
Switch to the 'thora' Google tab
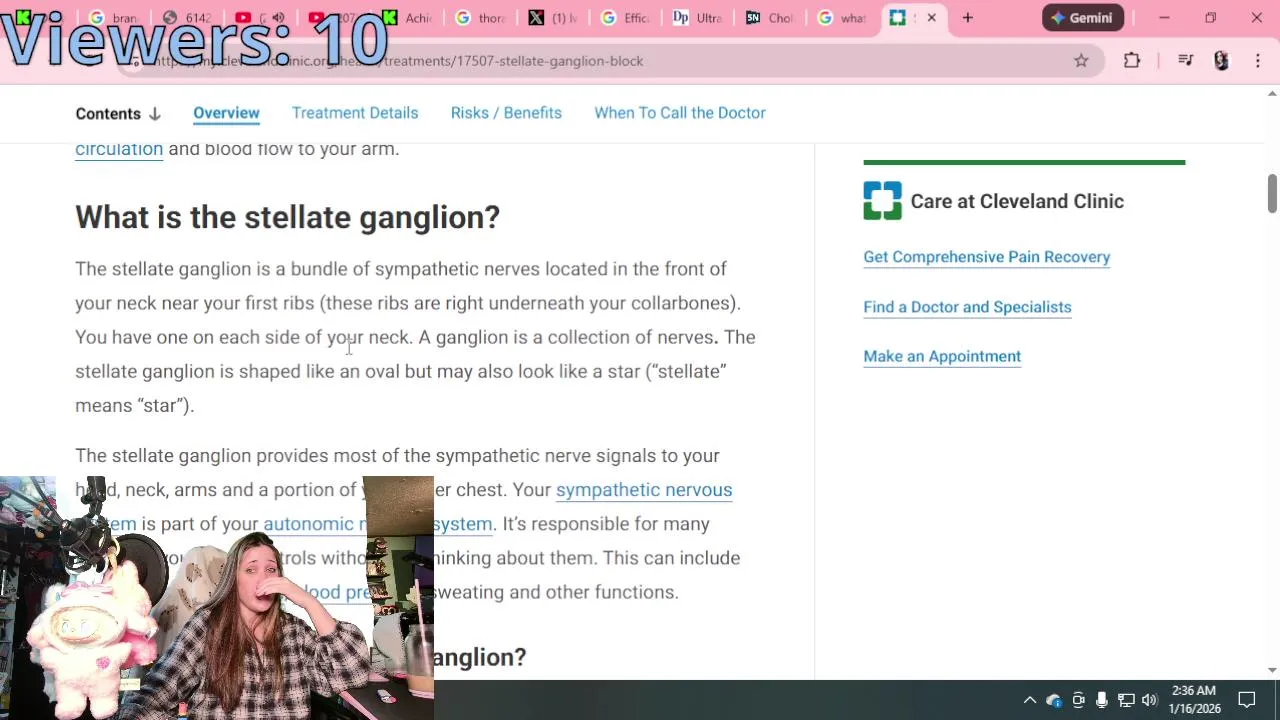pyautogui.click(x=480, y=18)
